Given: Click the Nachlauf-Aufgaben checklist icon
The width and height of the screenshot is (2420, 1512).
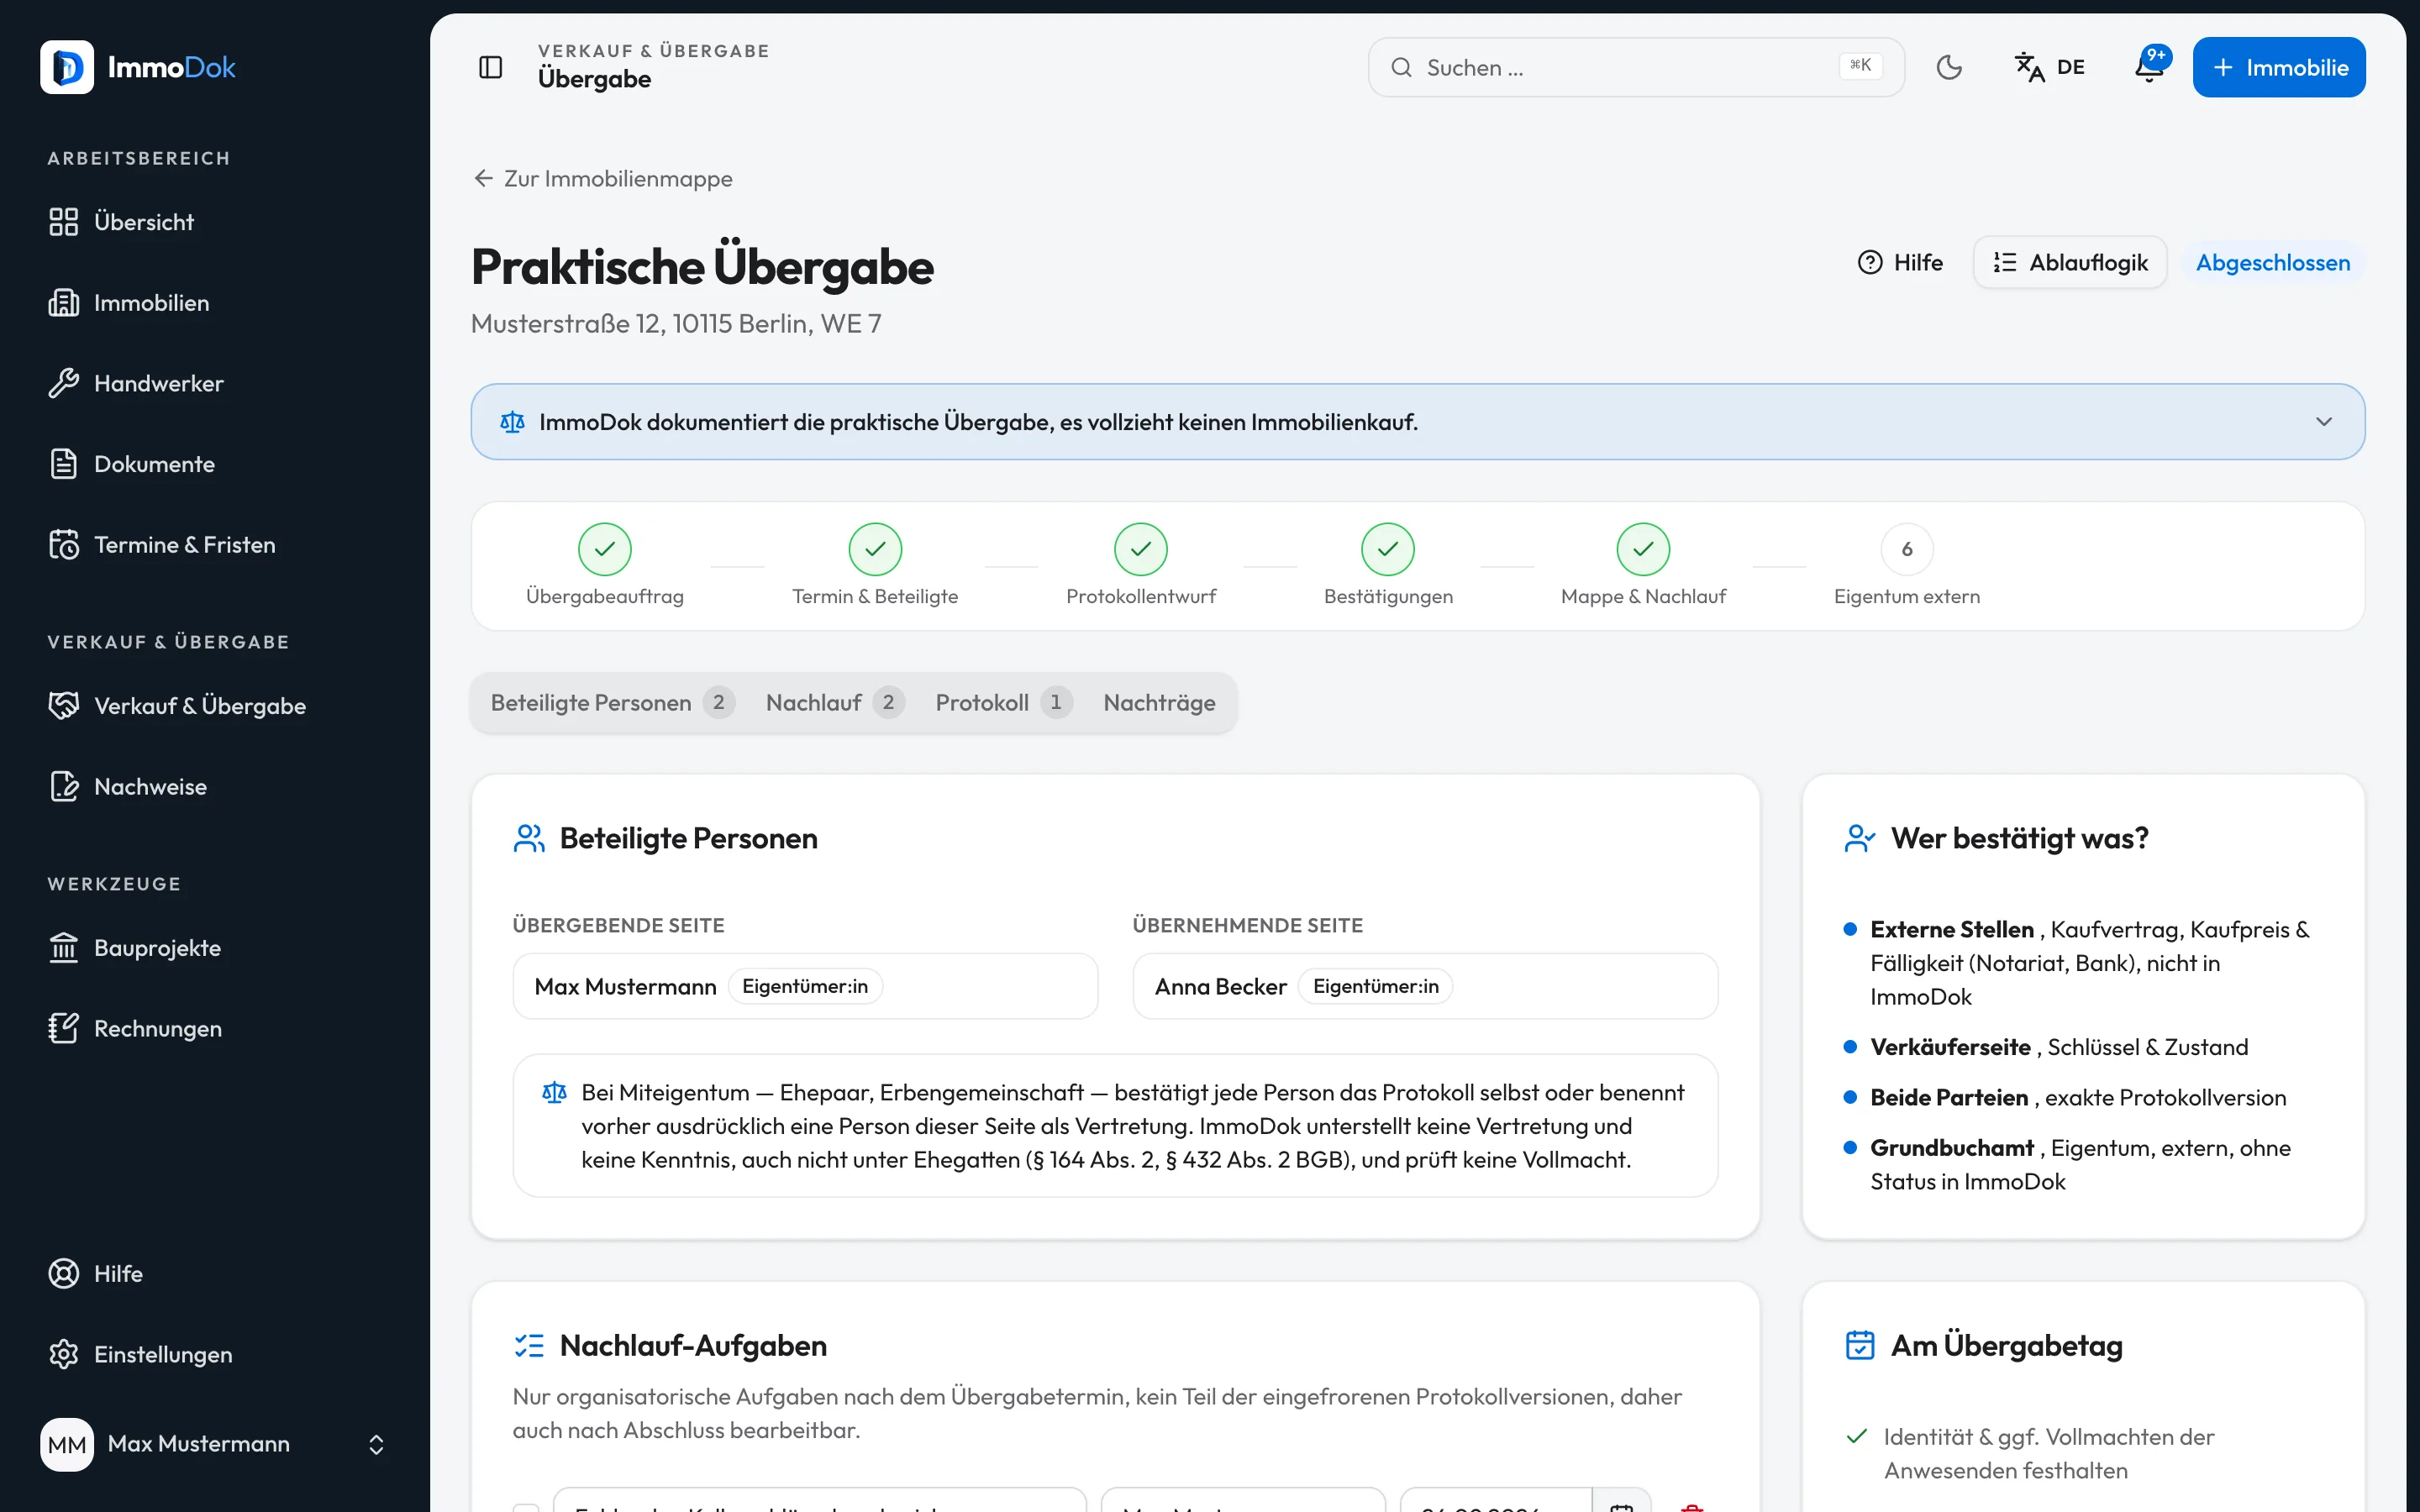Looking at the screenshot, I should pos(529,1345).
